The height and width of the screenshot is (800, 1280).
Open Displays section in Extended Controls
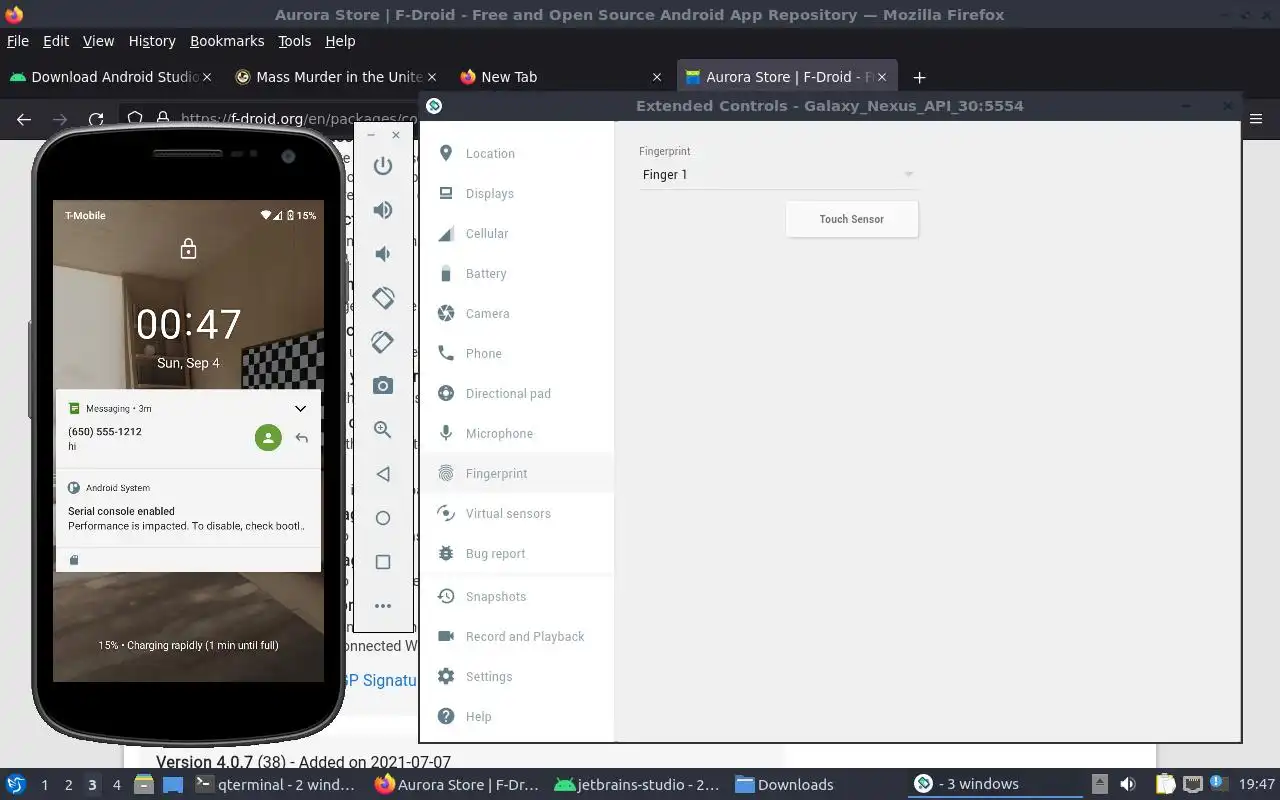point(517,193)
